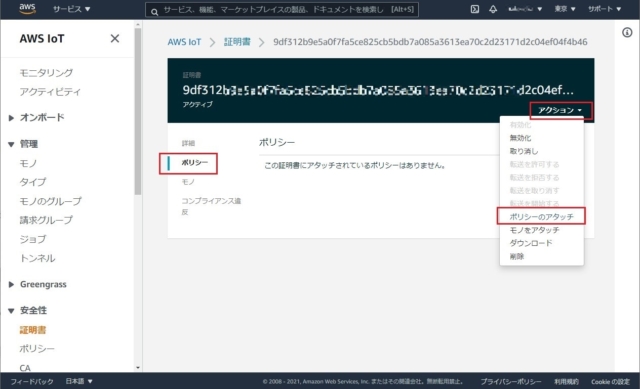
Task: Select モノをアタッチ menu entry
Action: click(534, 230)
